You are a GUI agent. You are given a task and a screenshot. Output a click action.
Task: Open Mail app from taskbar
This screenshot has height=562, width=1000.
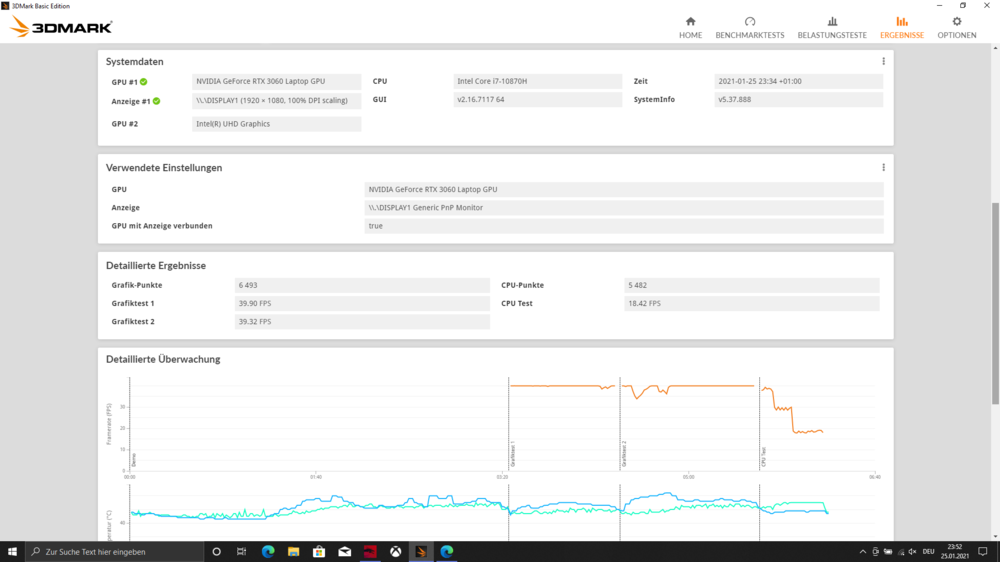(345, 551)
